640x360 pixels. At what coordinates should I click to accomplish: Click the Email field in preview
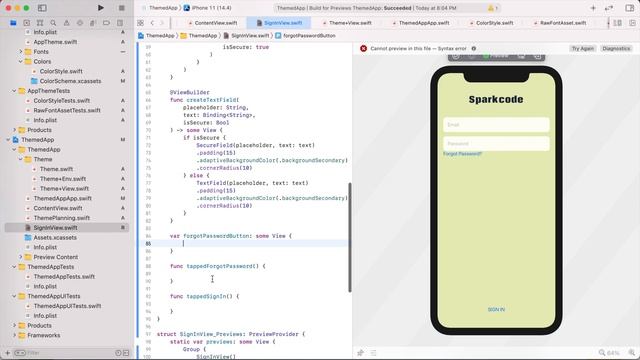pos(496,124)
